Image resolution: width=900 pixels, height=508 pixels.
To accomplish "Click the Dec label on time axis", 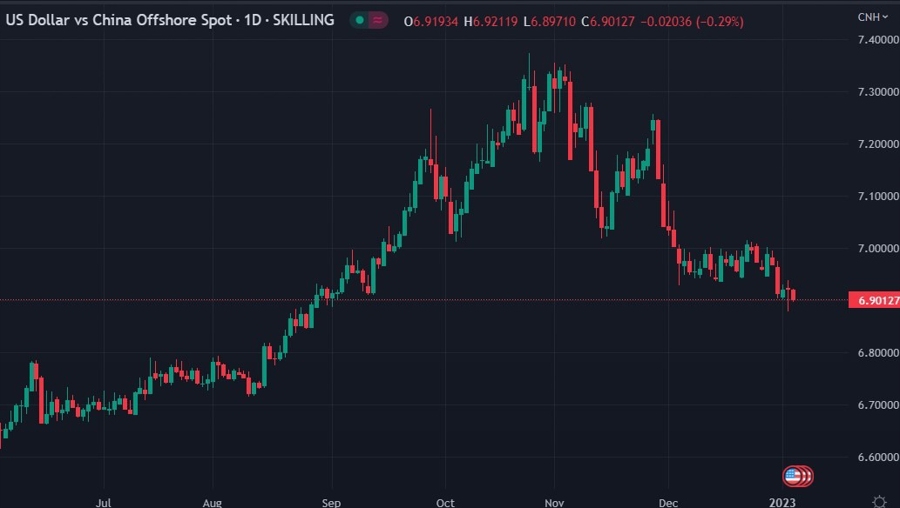I will tap(668, 503).
